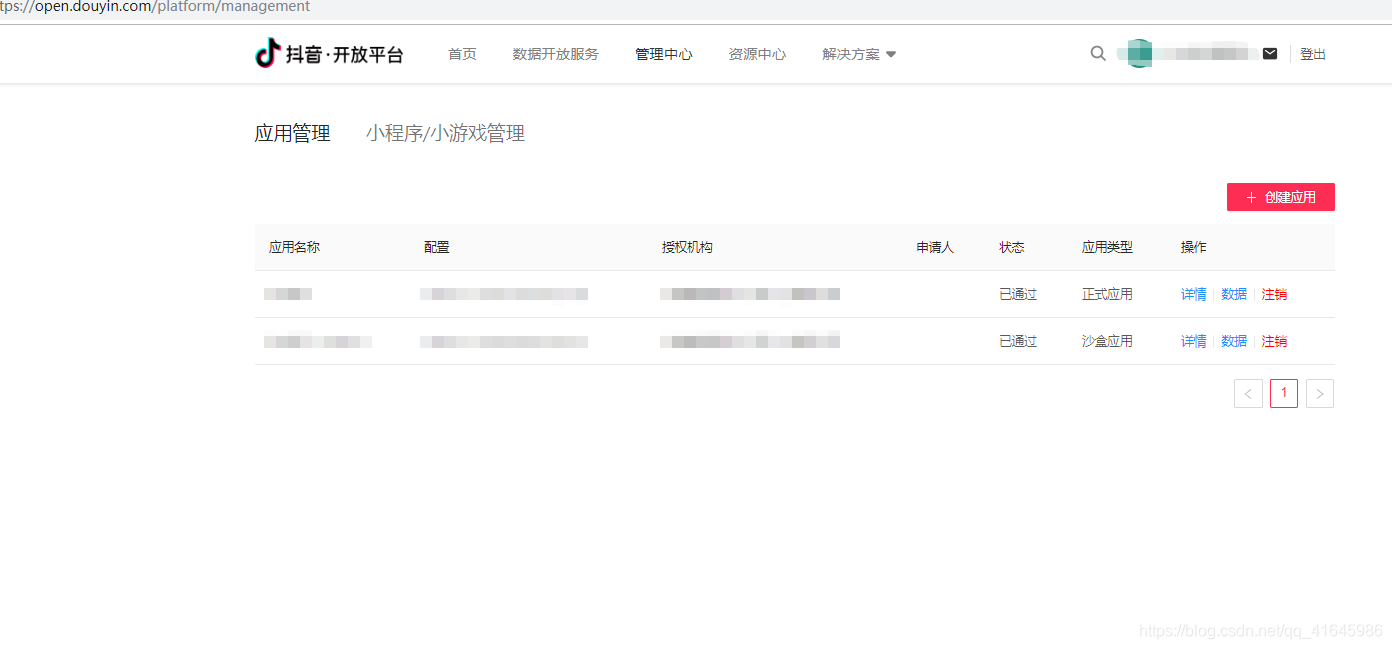Open messages via the envelope icon
The height and width of the screenshot is (649, 1392).
1270,53
